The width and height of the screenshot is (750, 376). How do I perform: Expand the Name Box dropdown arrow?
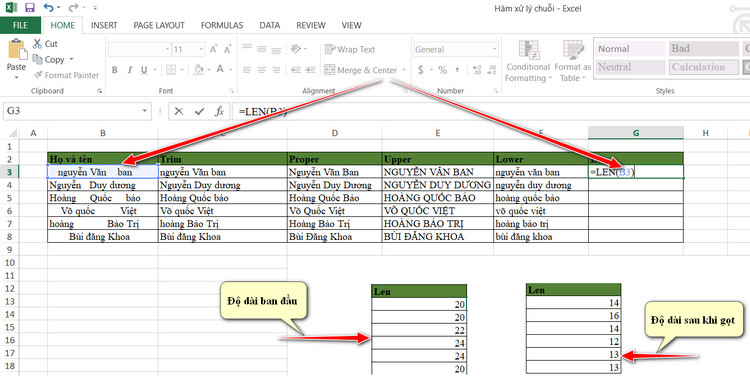pyautogui.click(x=144, y=111)
